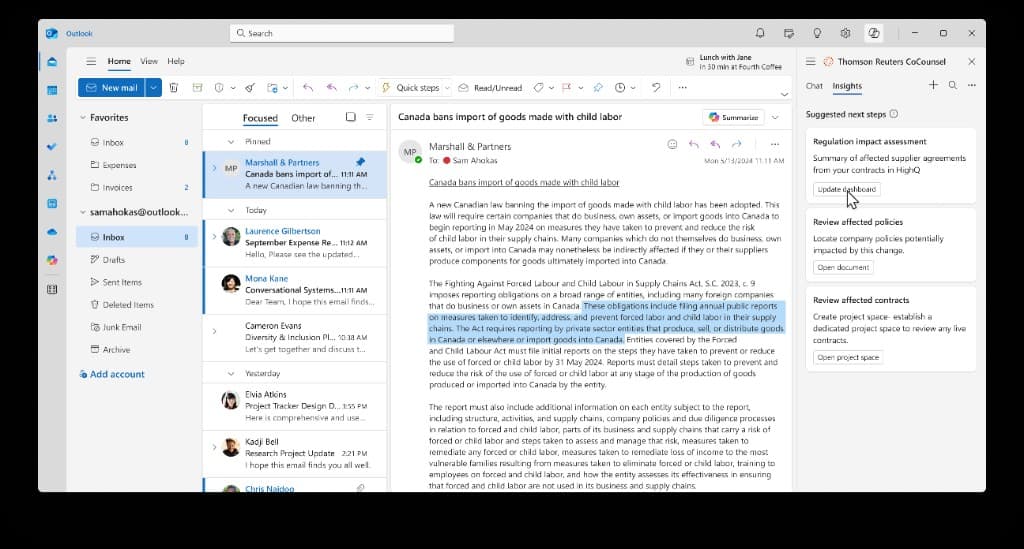This screenshot has height=549, width=1024.
Task: Open the ribbon more options ellipsis
Action: [x=682, y=87]
